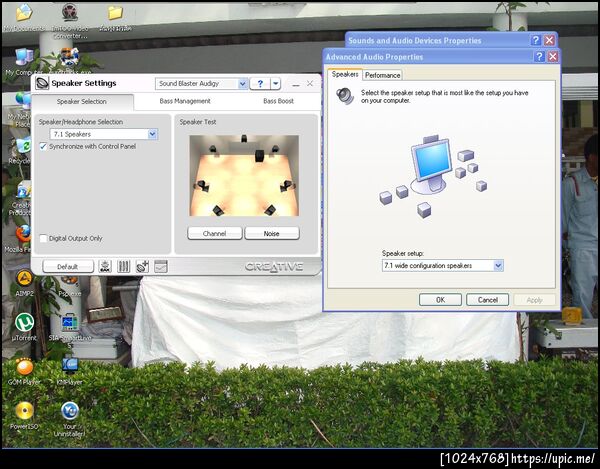600x469 pixels.
Task: Click the speaker icon beside the setup instructions
Action: point(345,96)
